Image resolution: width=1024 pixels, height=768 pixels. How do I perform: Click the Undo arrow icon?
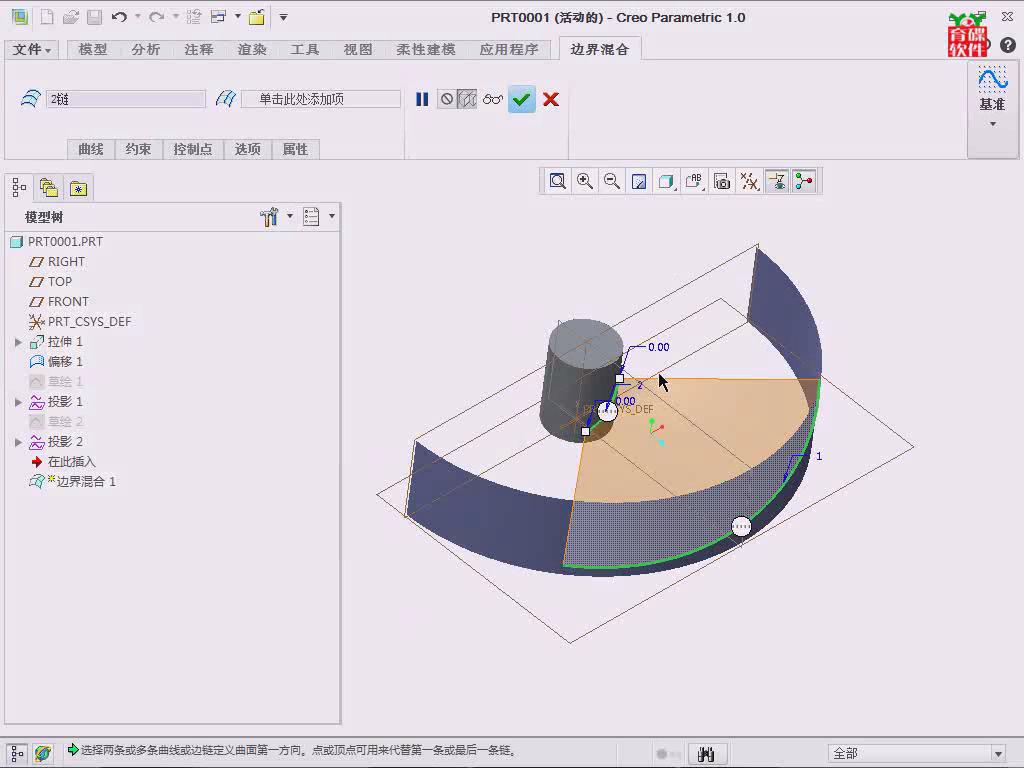(x=119, y=17)
